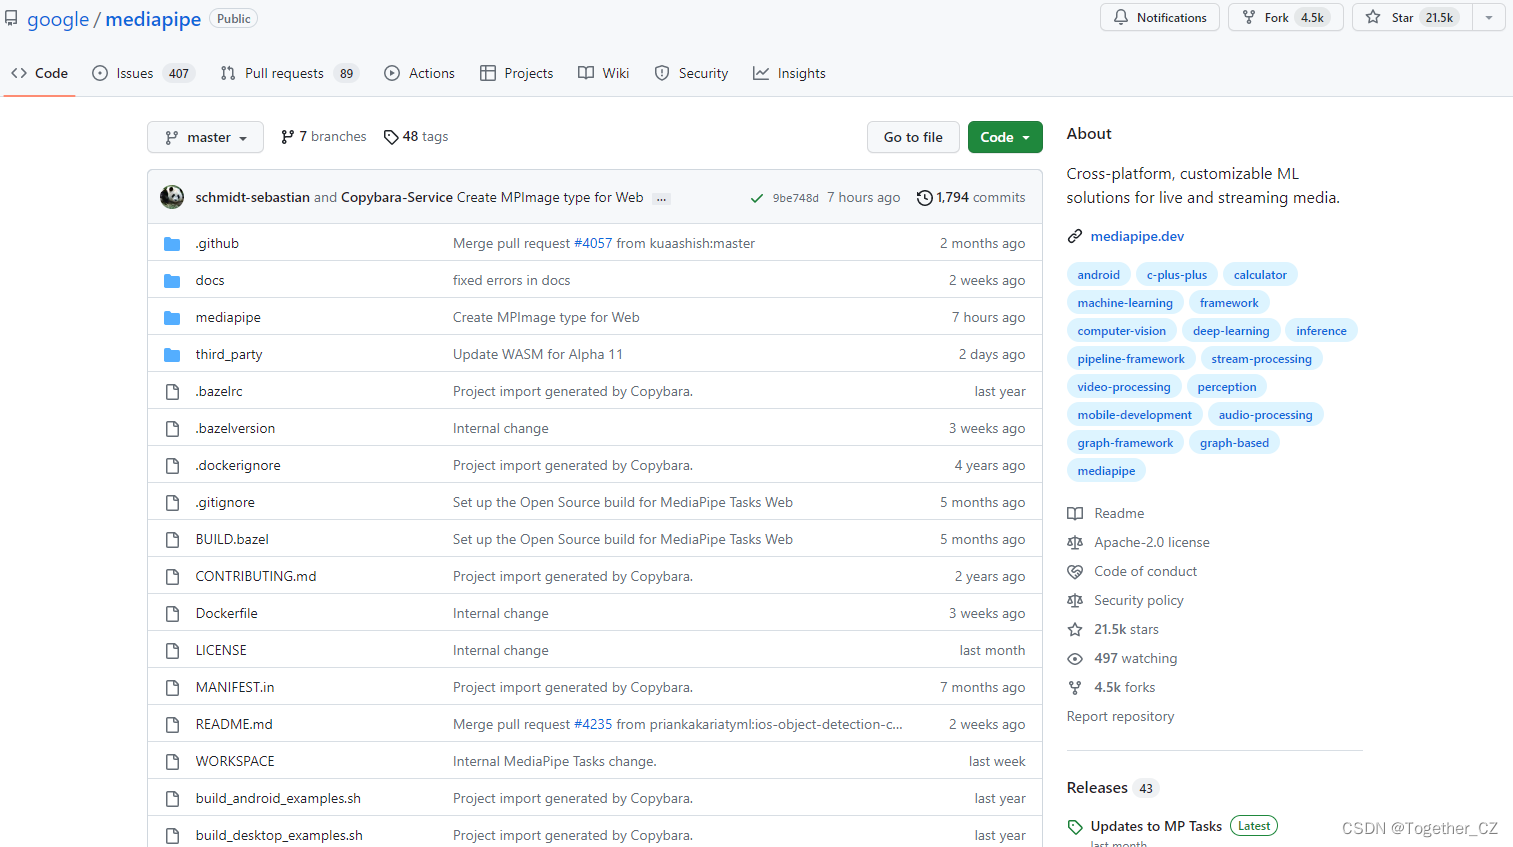Click the green commit status checkmark
Viewport: 1513px width, 847px height.
[757, 198]
